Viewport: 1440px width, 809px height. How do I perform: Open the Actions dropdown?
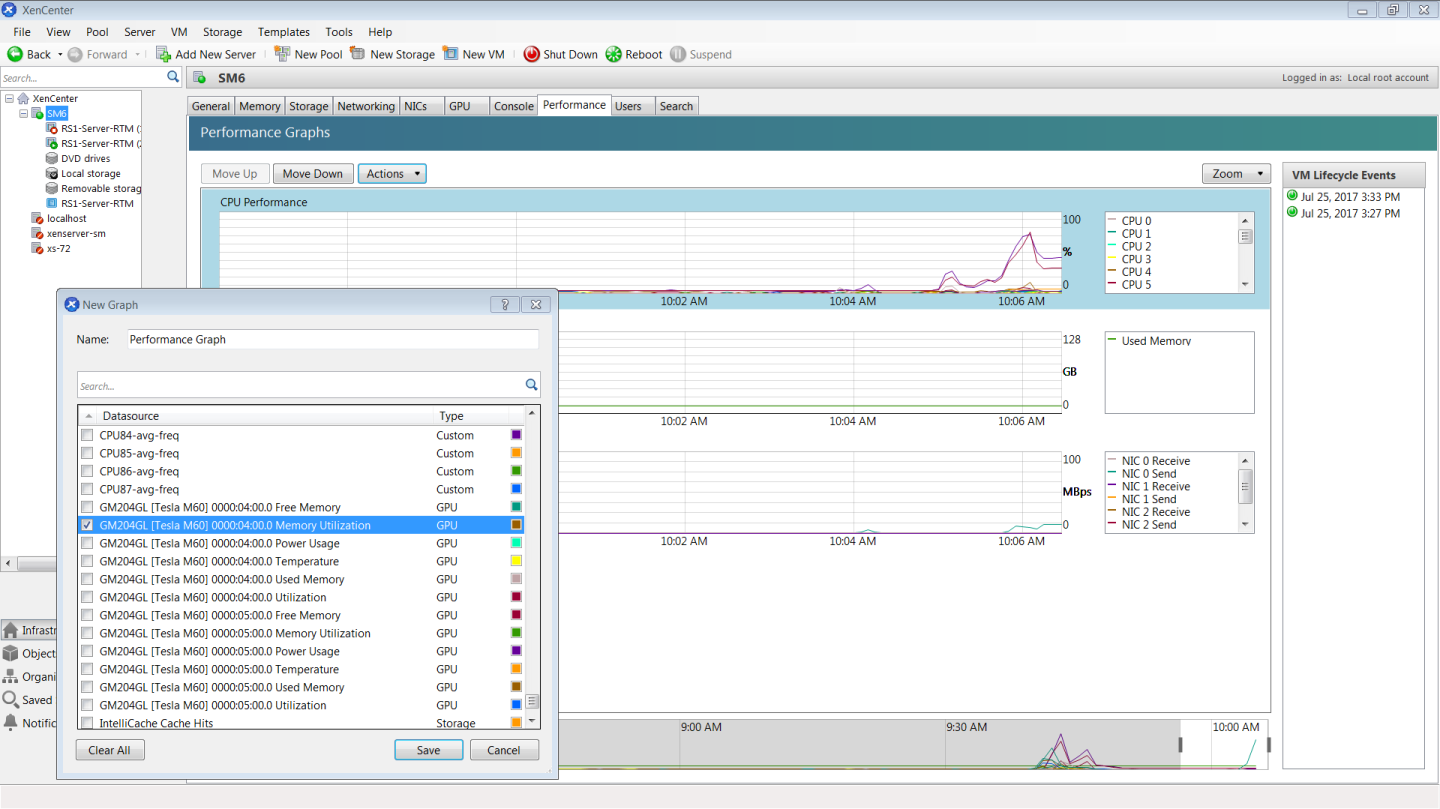tap(391, 173)
